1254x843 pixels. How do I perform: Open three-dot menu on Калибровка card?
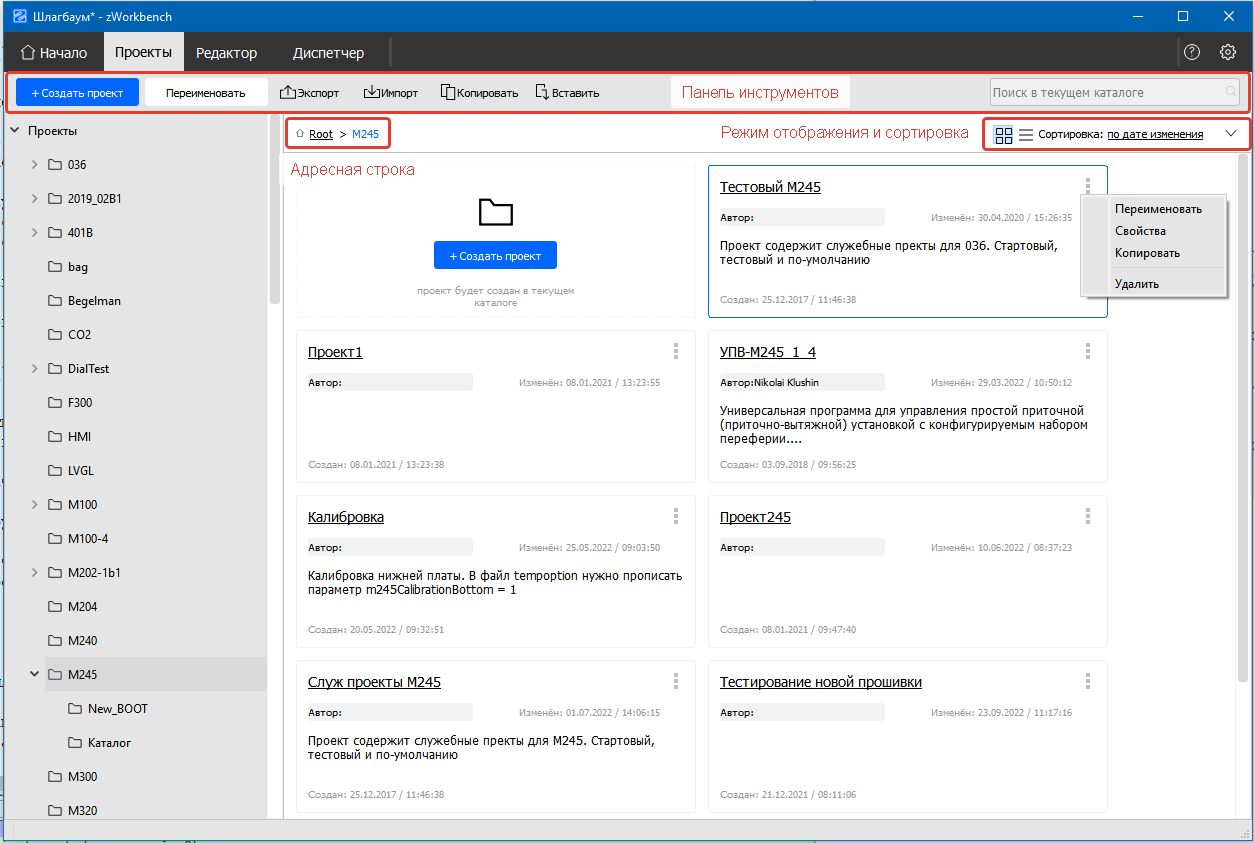tap(676, 516)
